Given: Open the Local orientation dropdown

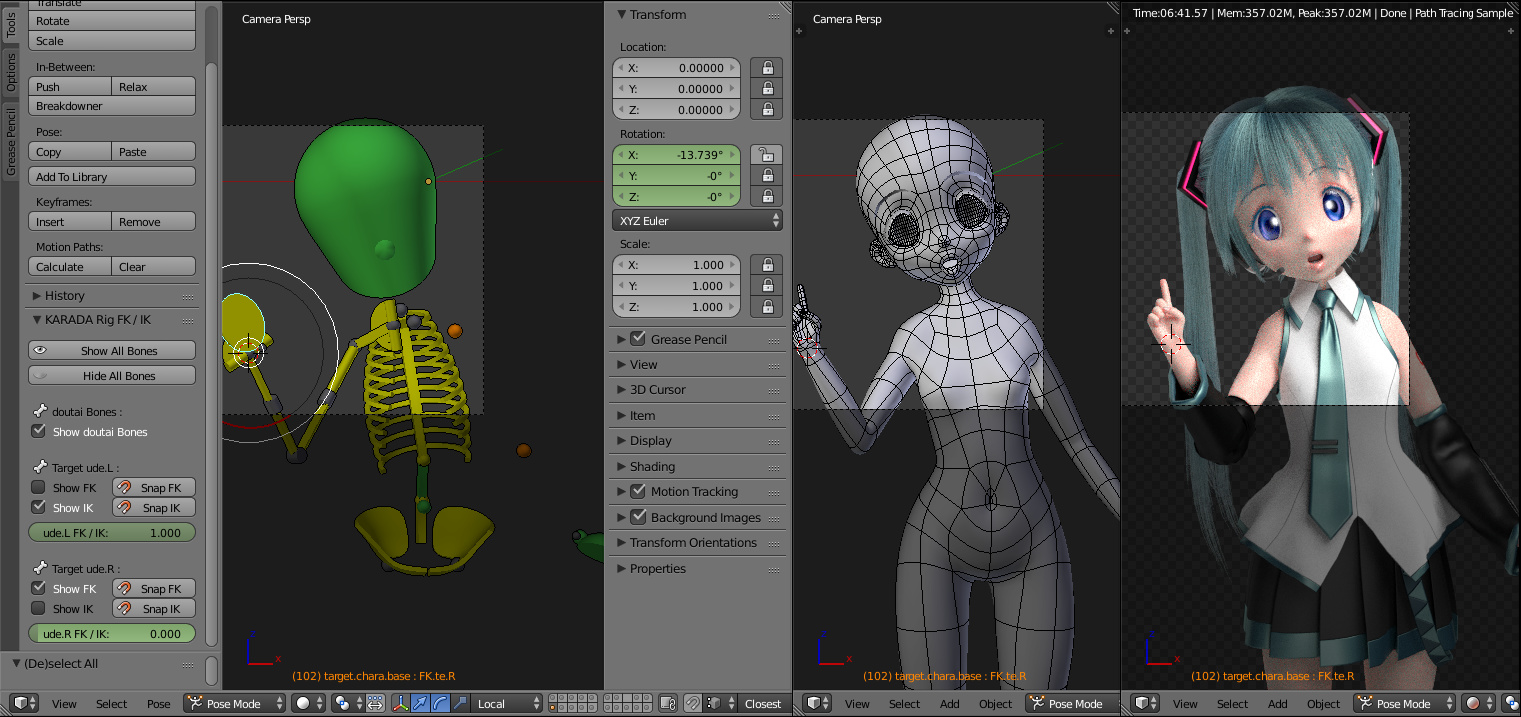Looking at the screenshot, I should tap(508, 703).
